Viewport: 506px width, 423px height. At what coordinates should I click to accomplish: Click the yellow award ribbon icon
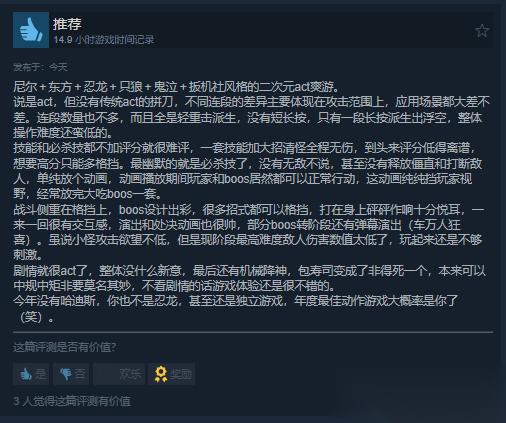click(161, 374)
